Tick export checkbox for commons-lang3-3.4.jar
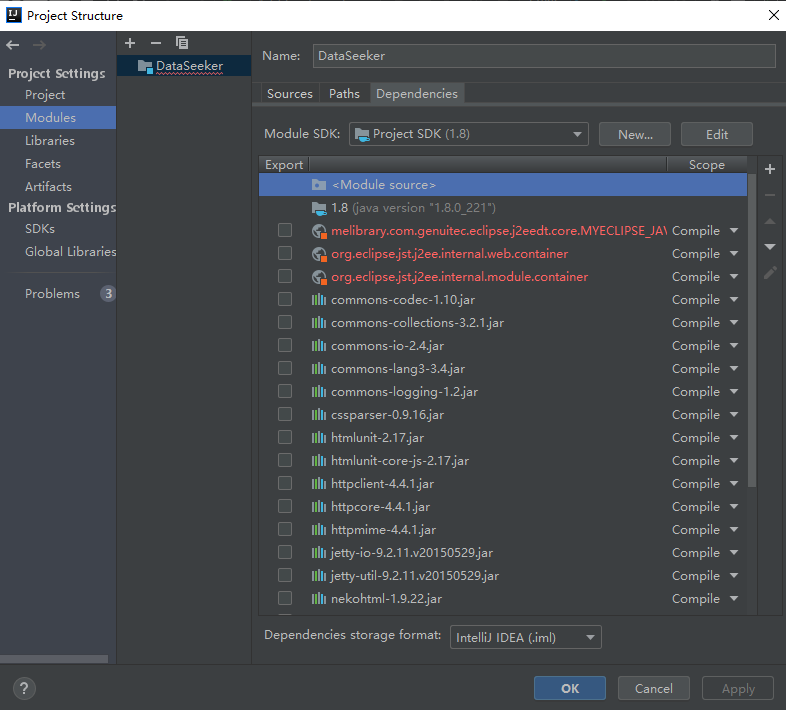This screenshot has height=710, width=786. pyautogui.click(x=285, y=369)
